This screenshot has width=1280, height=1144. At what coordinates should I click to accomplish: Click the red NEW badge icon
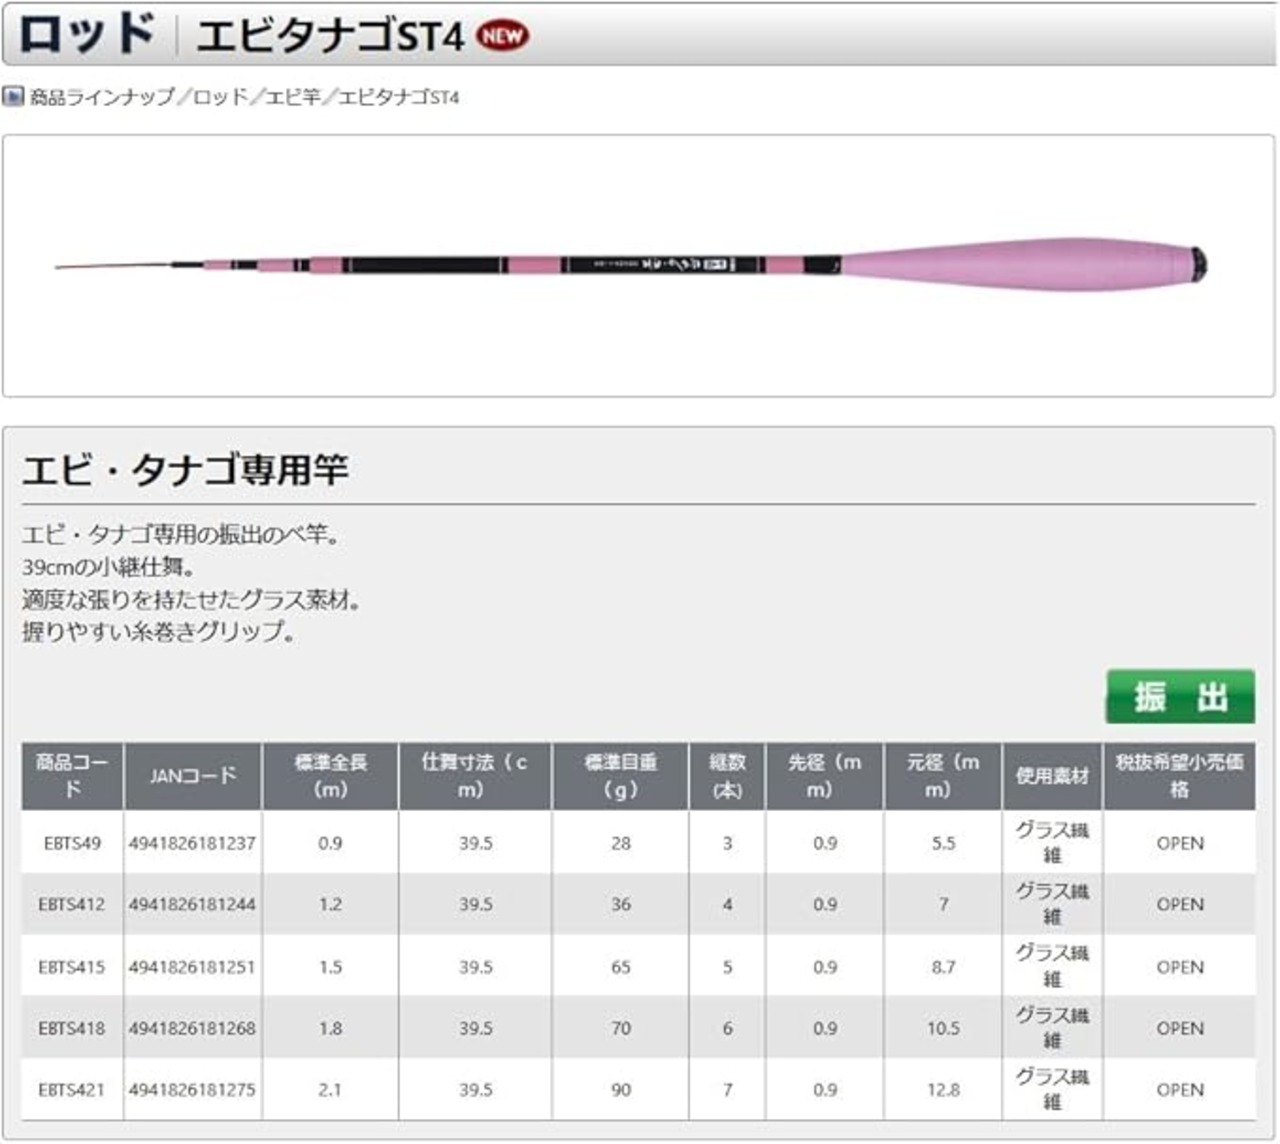(502, 36)
